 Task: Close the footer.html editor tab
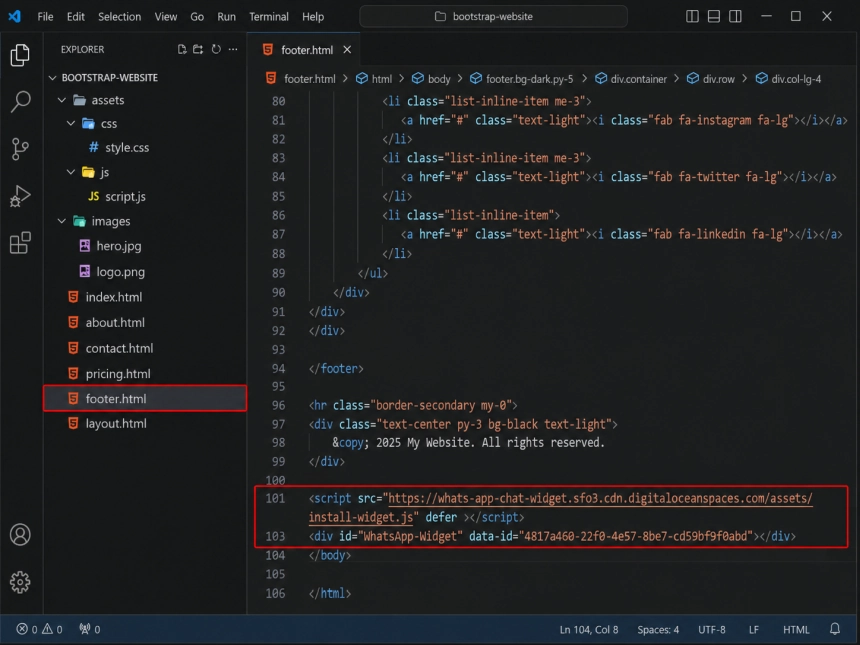pyautogui.click(x=347, y=50)
